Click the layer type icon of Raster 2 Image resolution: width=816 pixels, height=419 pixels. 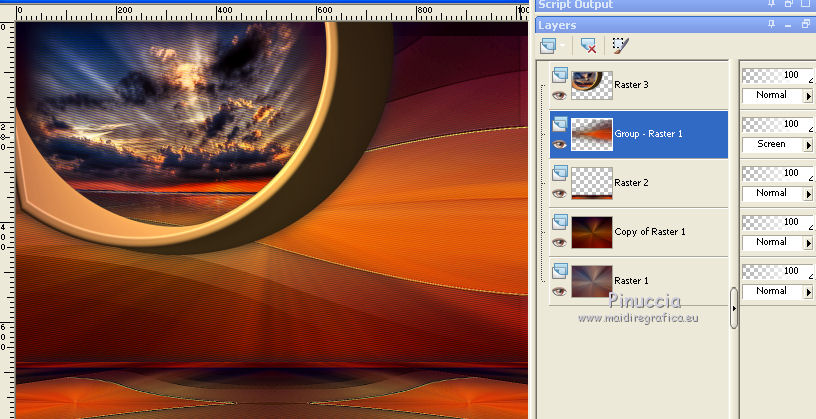(x=560, y=172)
